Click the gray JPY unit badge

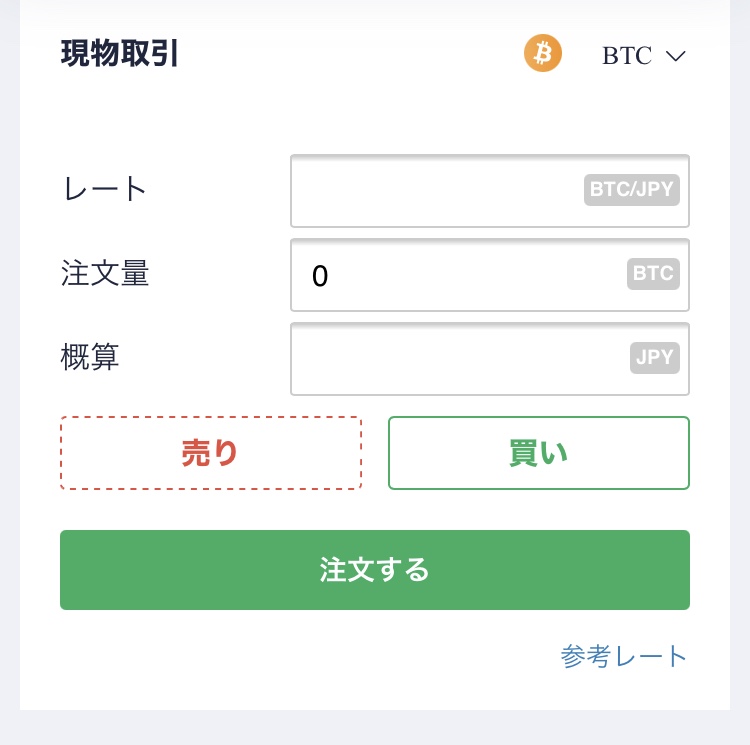[x=654, y=357]
